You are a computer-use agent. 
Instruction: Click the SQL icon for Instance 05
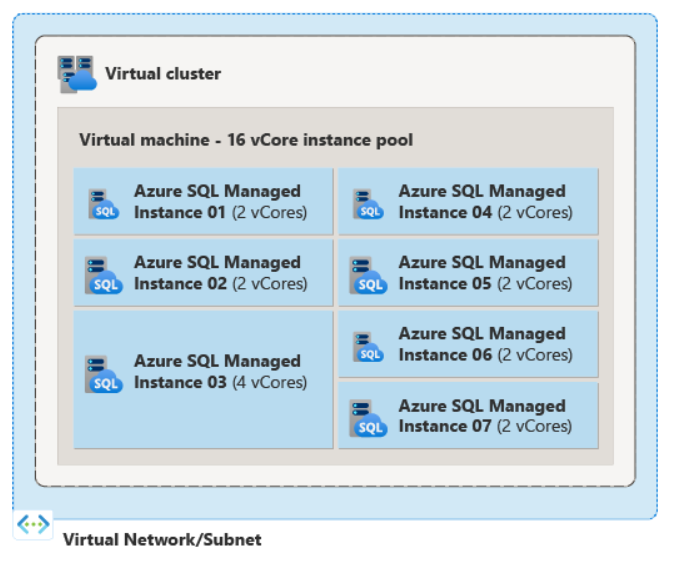tap(368, 275)
